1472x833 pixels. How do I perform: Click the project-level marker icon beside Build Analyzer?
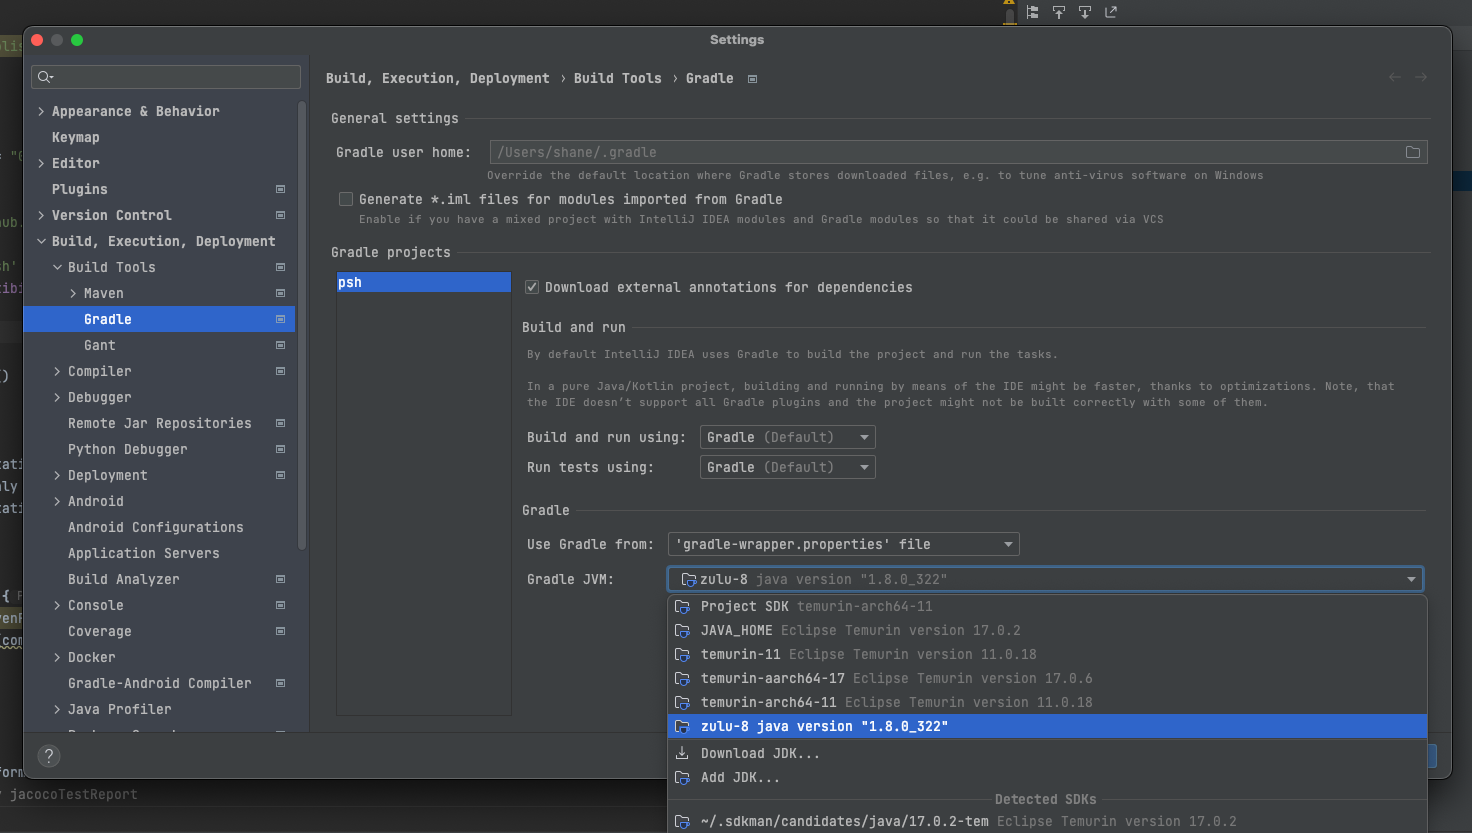tap(280, 579)
